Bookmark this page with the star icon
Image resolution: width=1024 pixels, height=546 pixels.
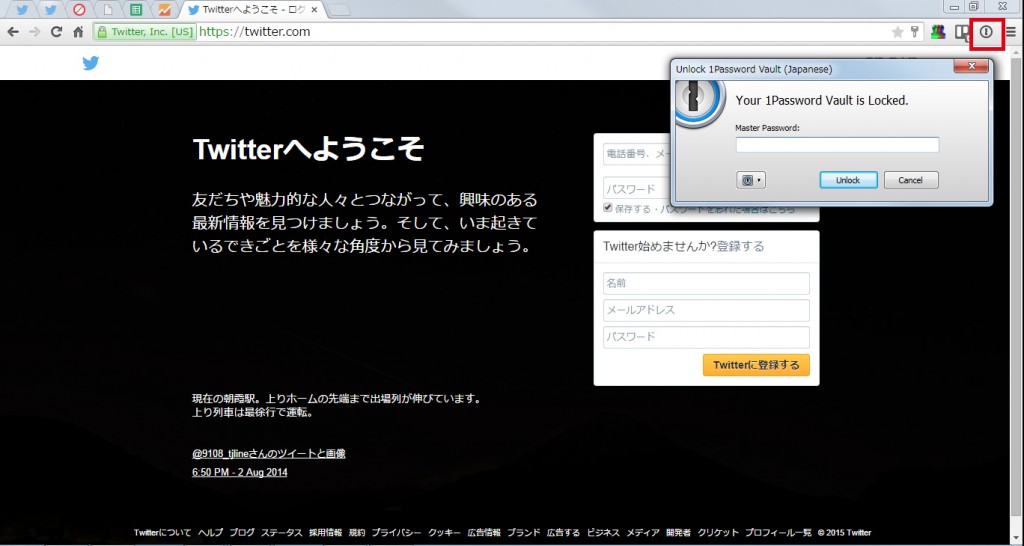click(x=898, y=31)
